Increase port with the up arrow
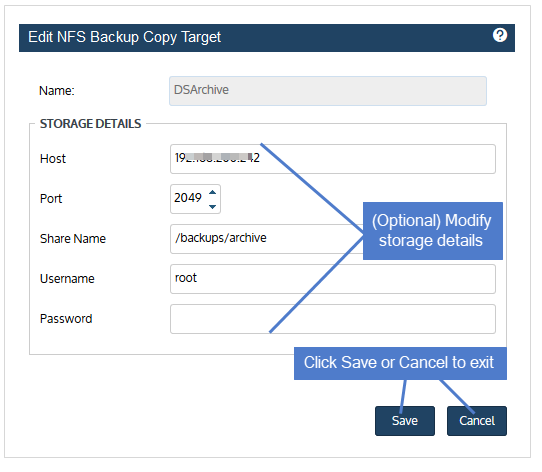Viewport: 542px width, 472px height. 212,192
